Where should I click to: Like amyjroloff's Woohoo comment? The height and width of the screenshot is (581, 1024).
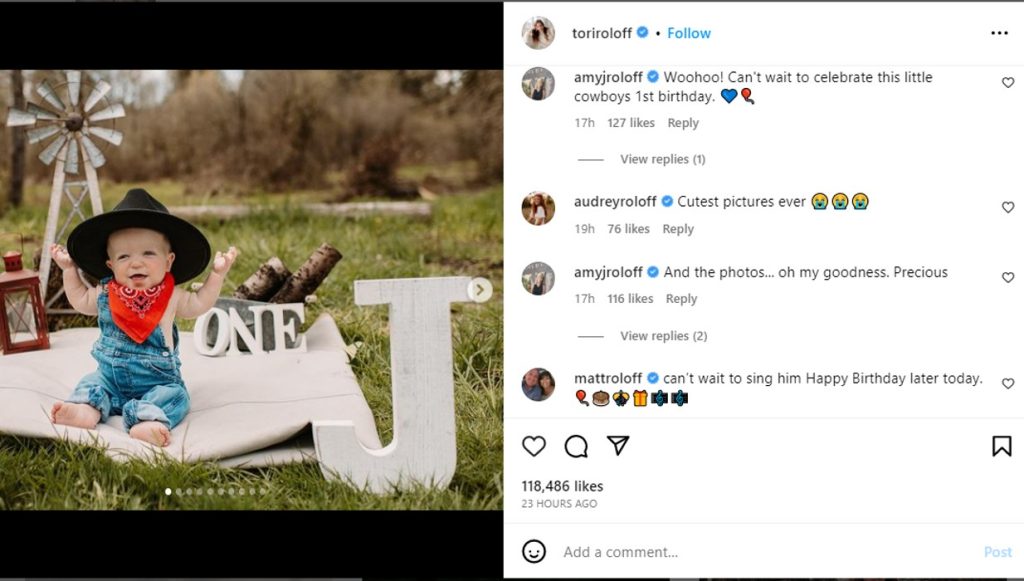(x=1008, y=83)
